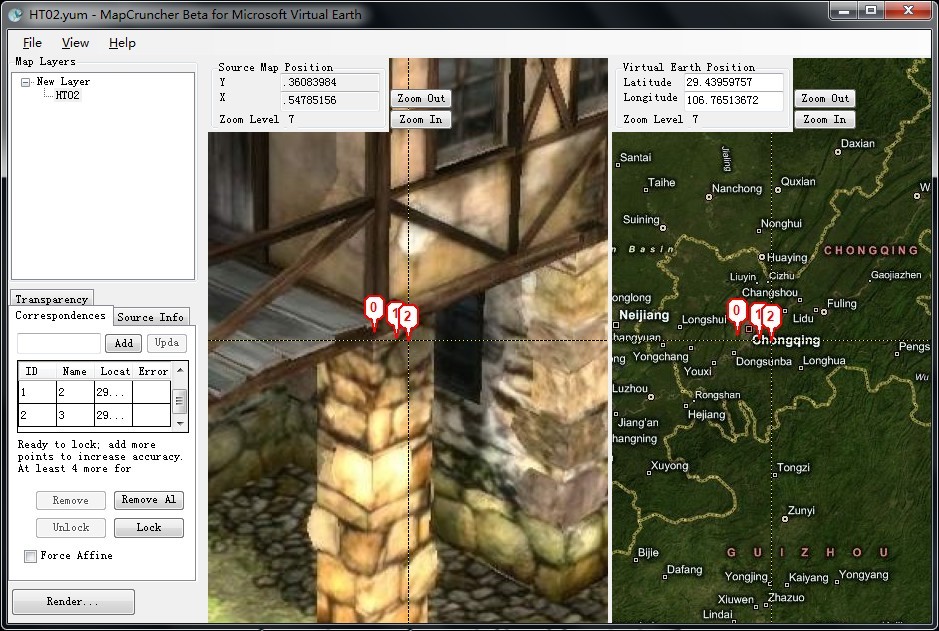Screen dimensions: 939x631
Task: Click the Name column header
Action: (x=75, y=371)
